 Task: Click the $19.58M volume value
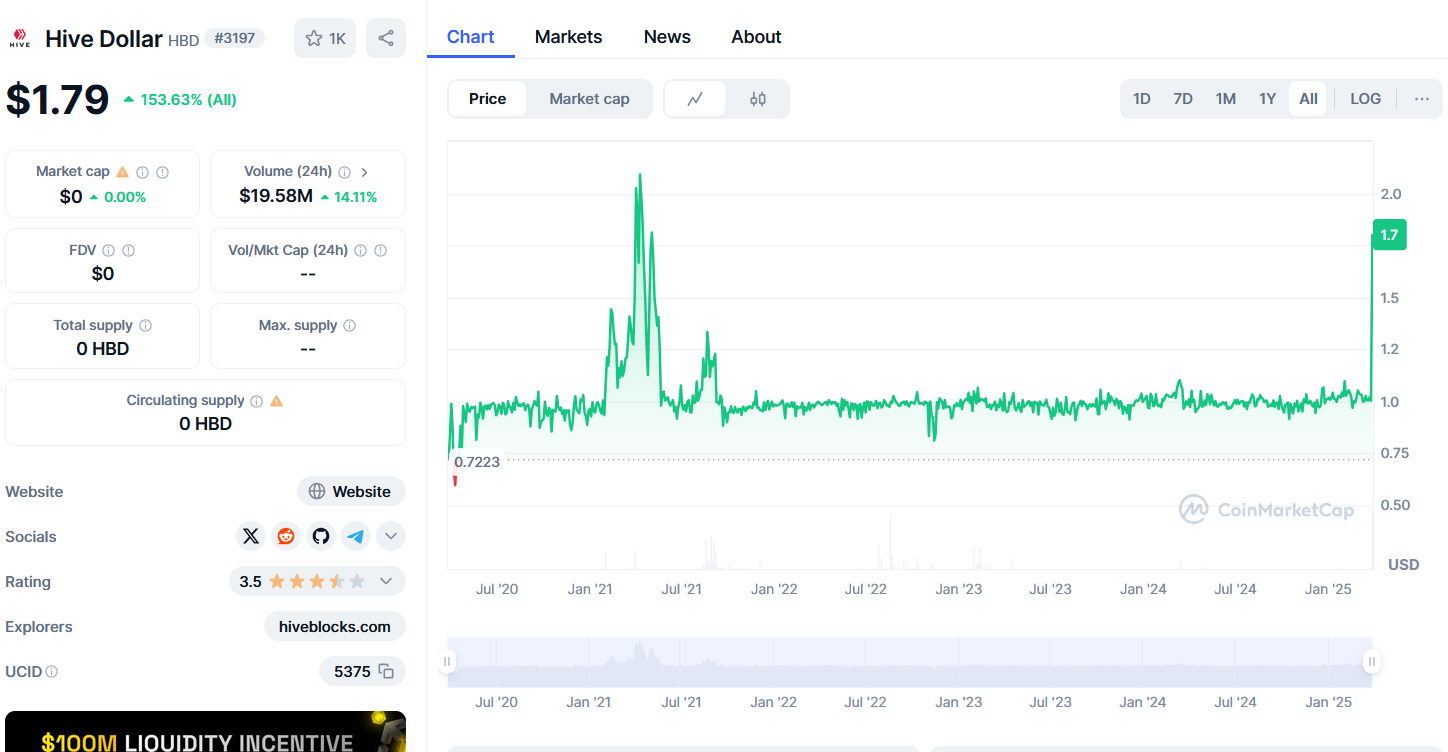coord(276,196)
